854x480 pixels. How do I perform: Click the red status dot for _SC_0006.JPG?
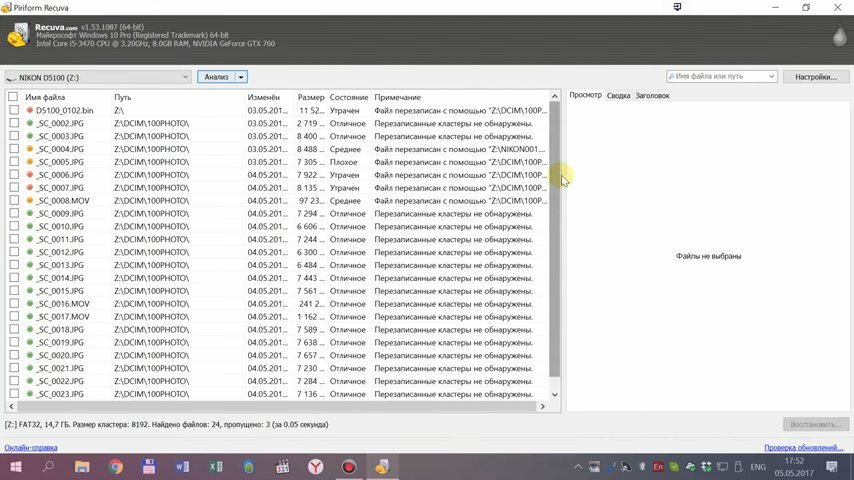pos(30,174)
